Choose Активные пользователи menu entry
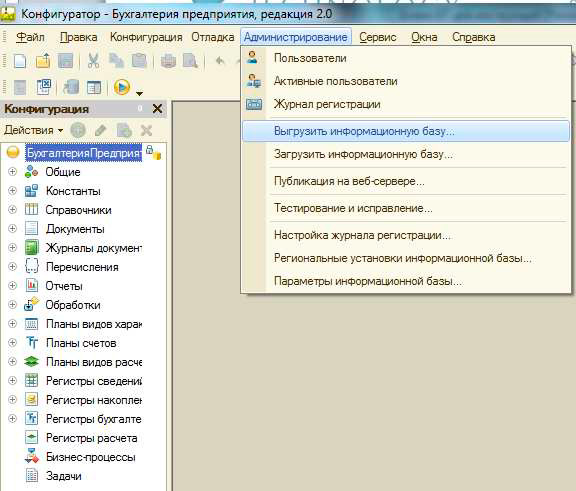Viewport: 576px width, 491px height. (406, 81)
